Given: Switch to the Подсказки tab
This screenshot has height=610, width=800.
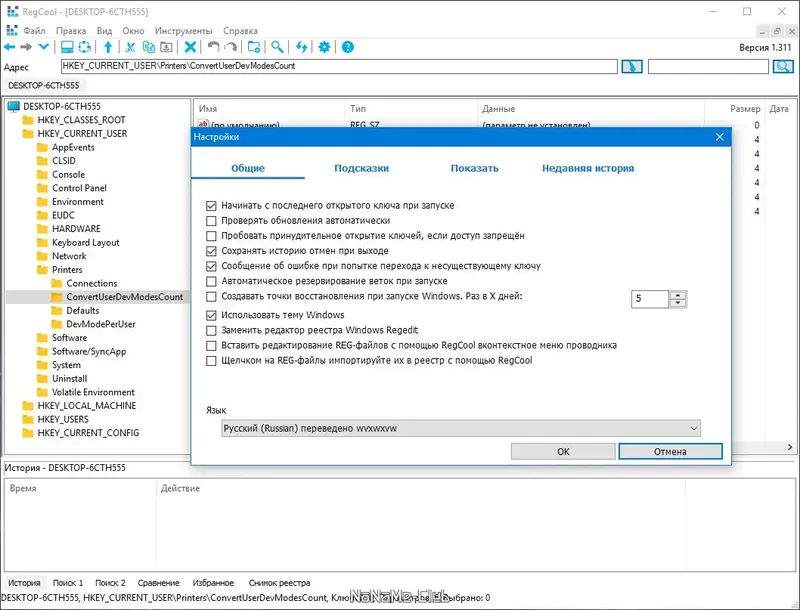Looking at the screenshot, I should point(361,168).
